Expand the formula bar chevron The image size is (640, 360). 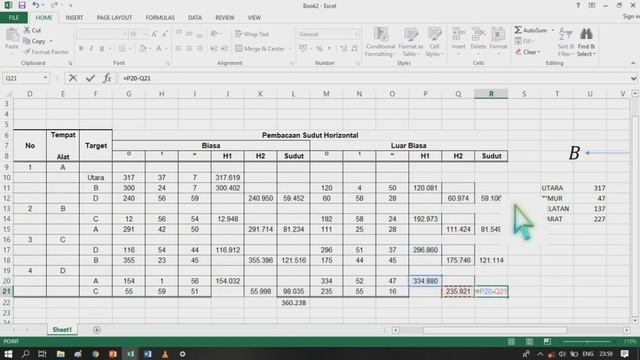coord(633,78)
